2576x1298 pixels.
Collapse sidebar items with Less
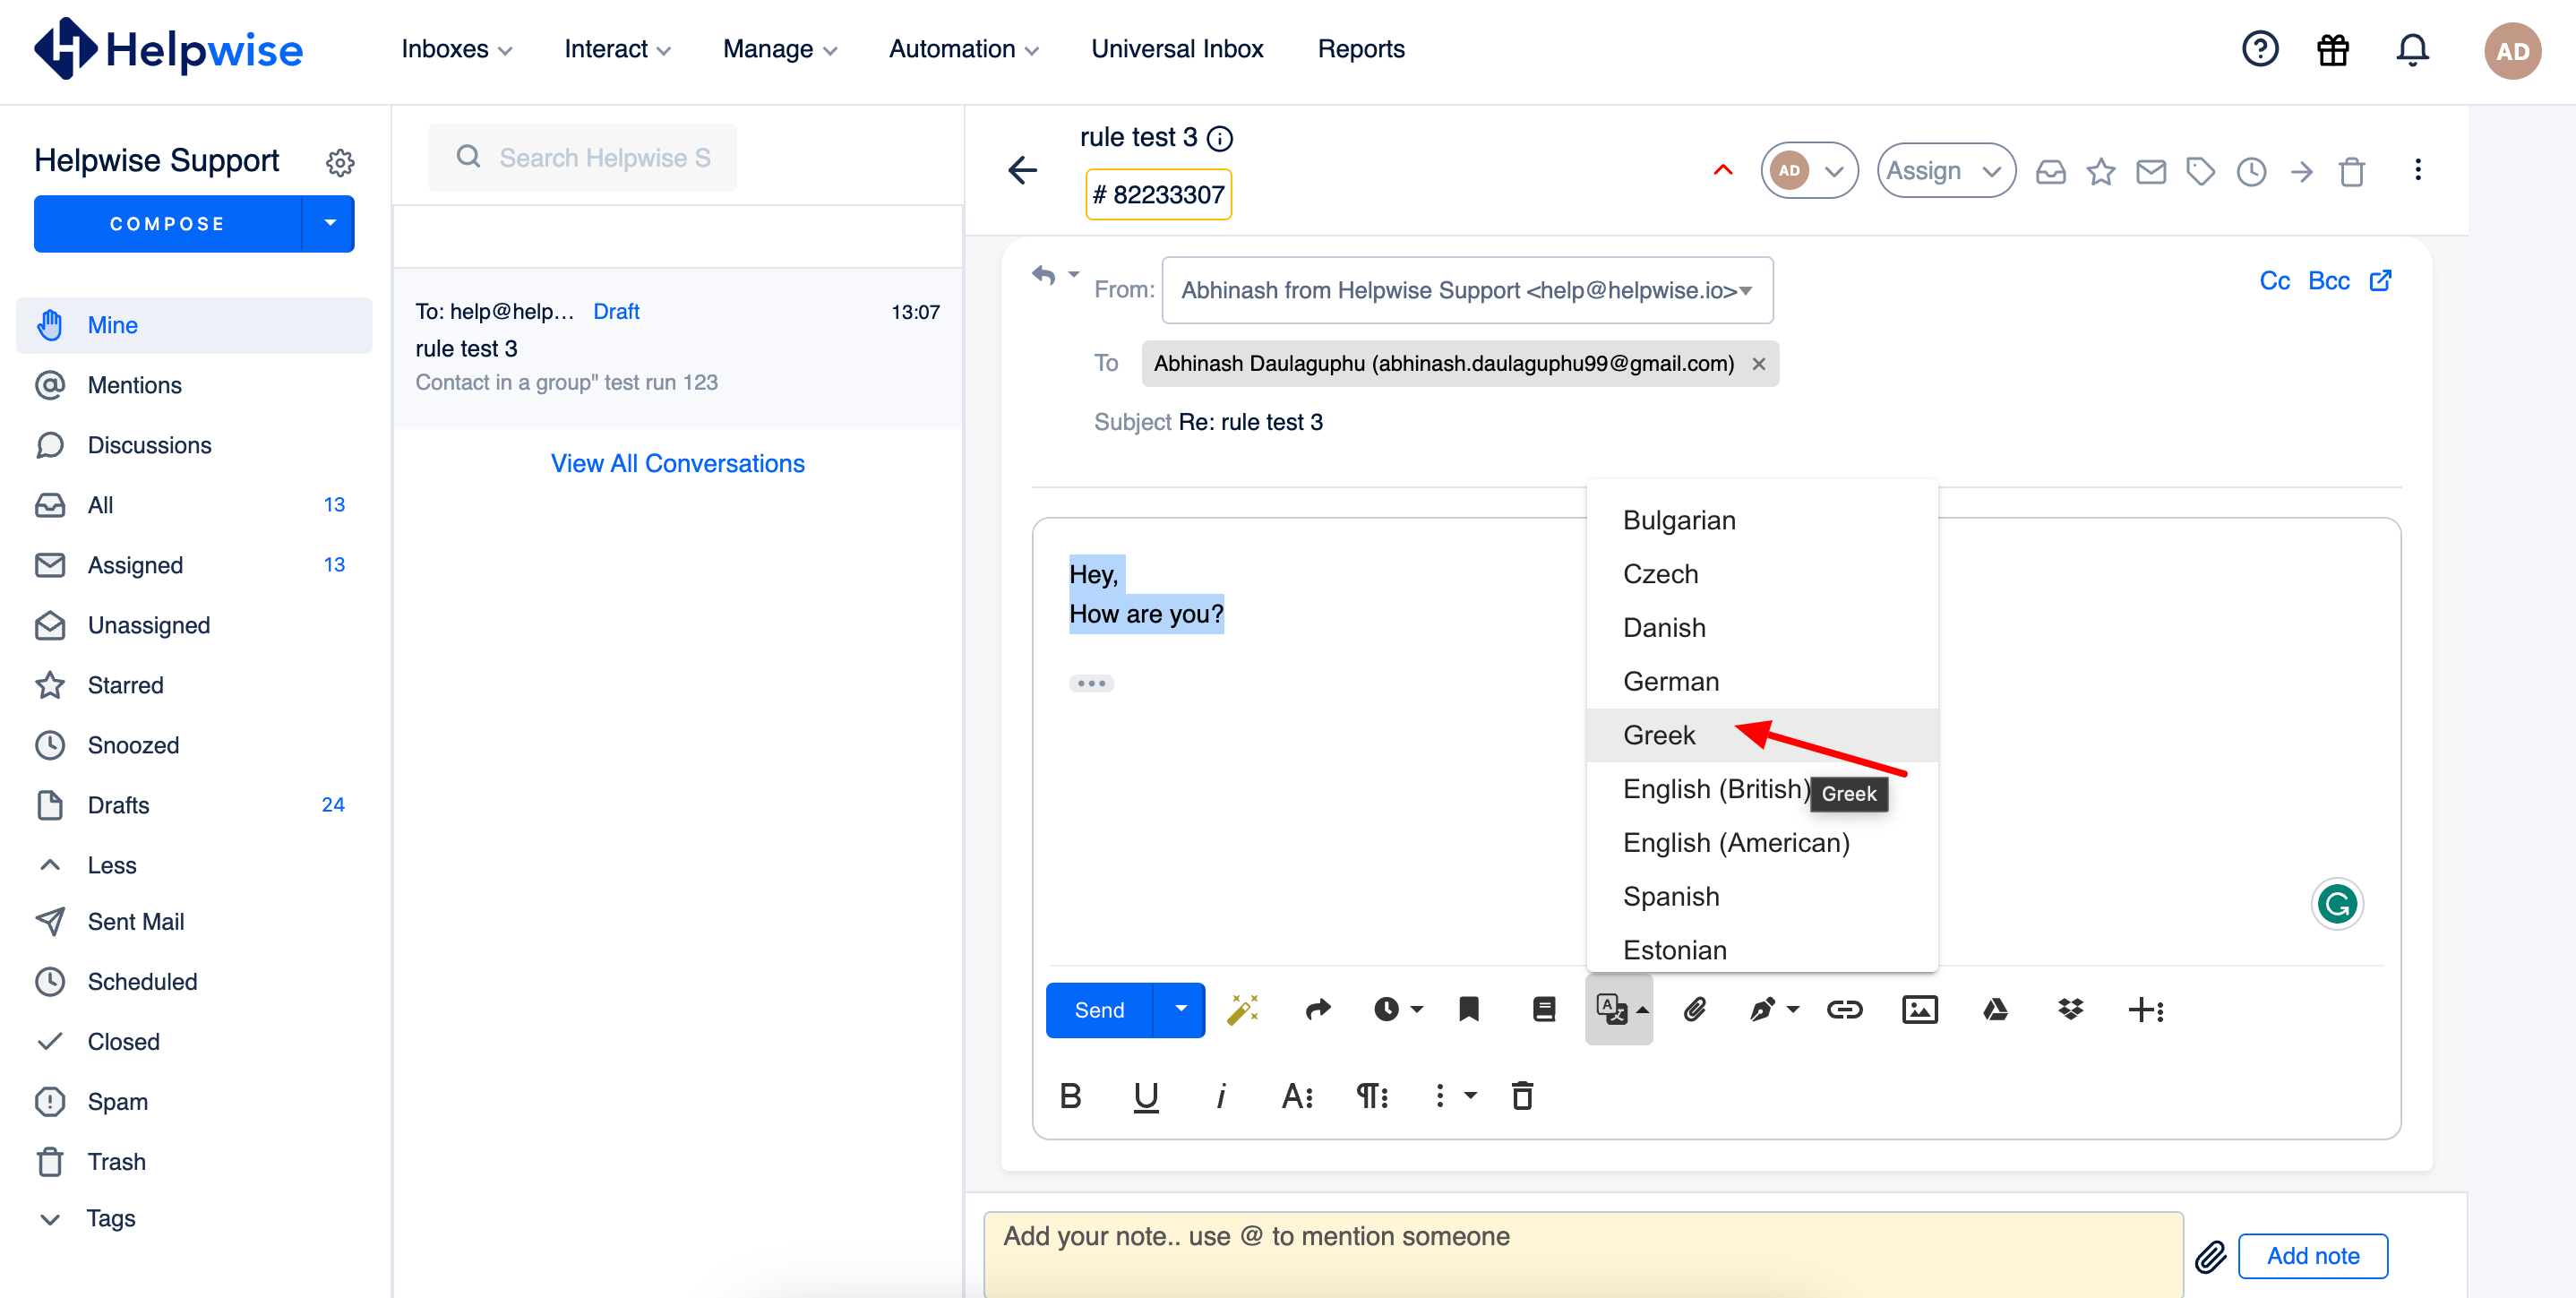(112, 865)
